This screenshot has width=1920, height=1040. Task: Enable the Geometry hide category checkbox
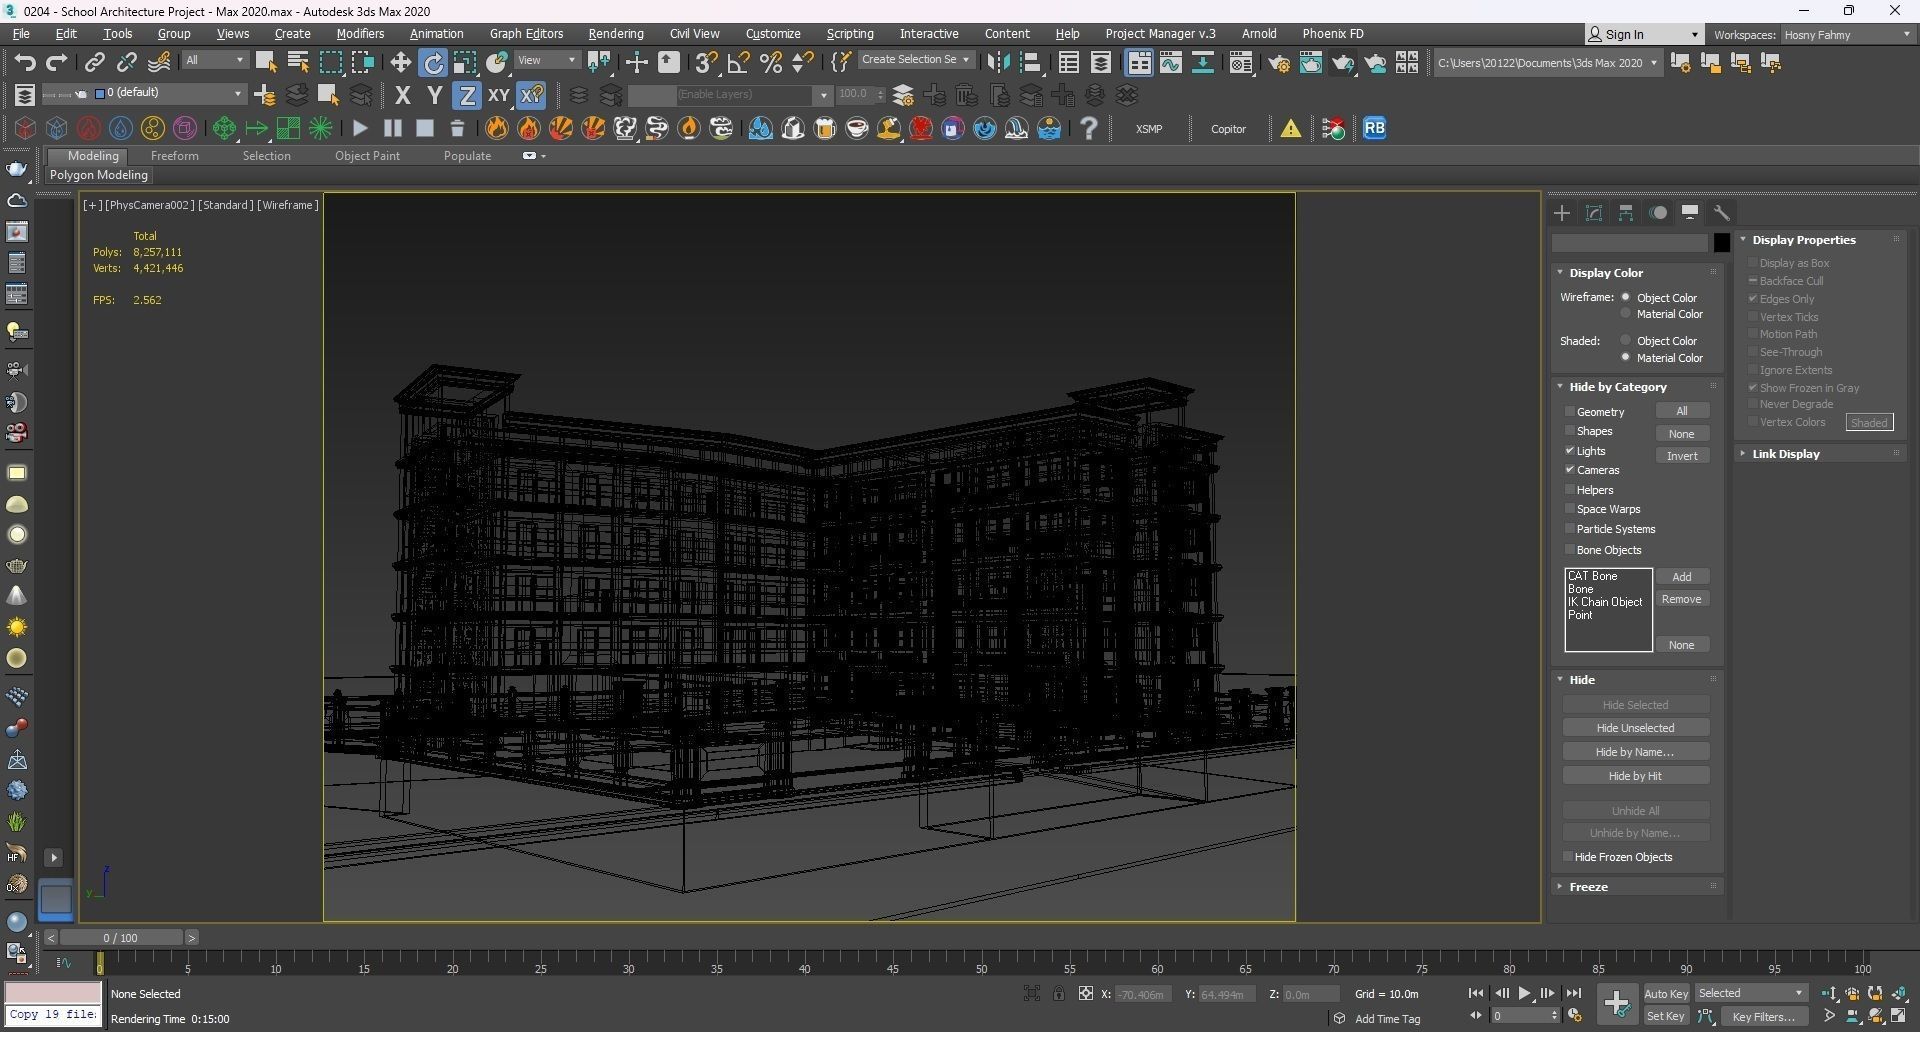[x=1570, y=412]
